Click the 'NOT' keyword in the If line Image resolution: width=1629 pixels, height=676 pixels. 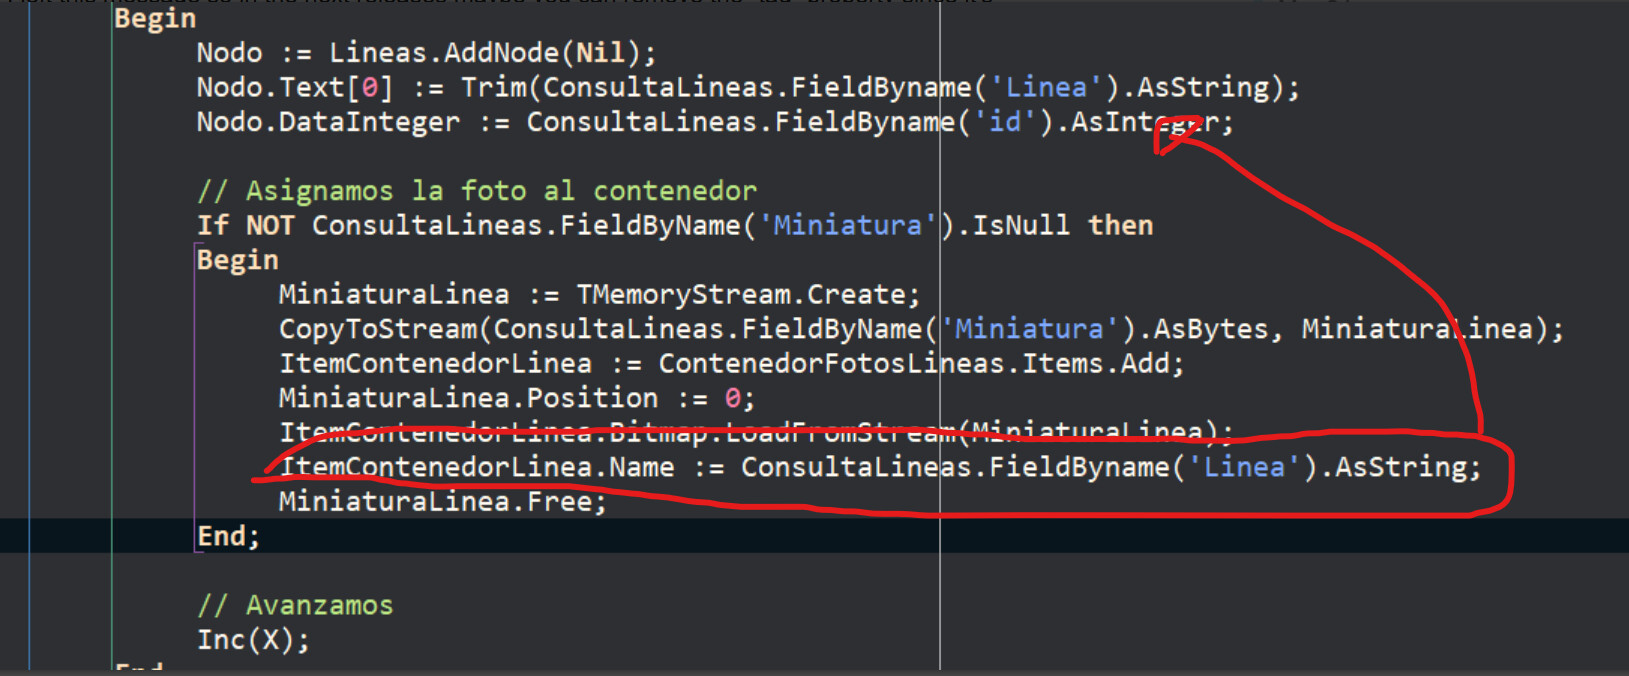pos(270,226)
